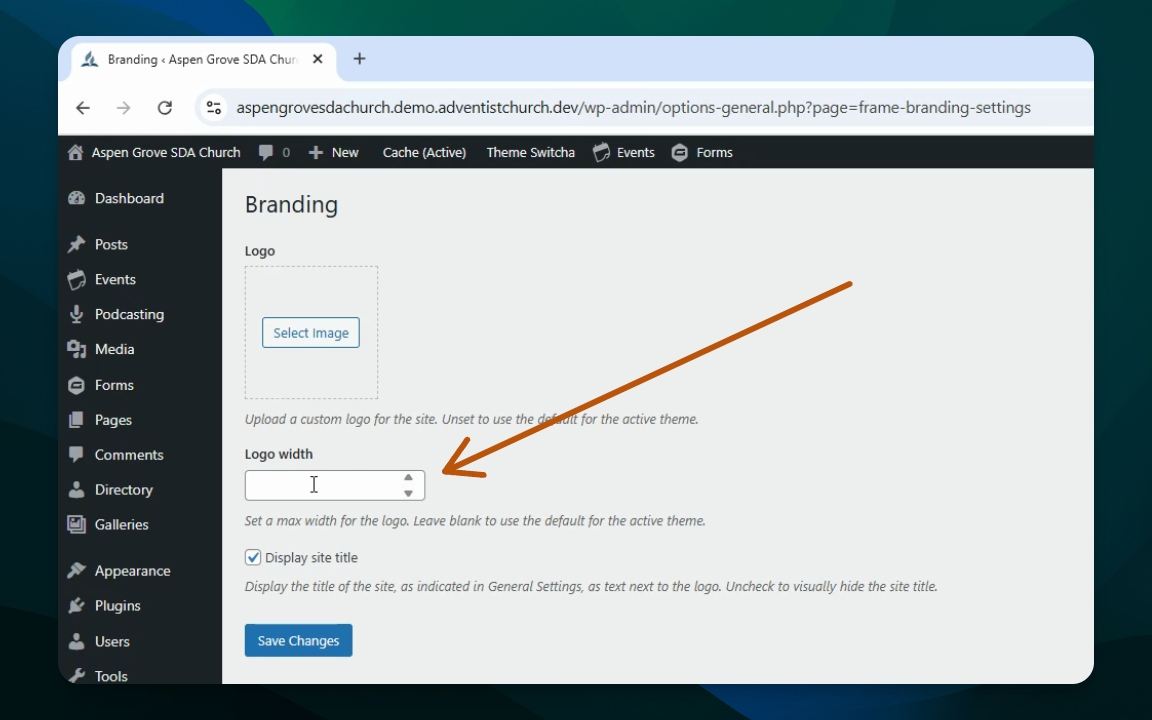The image size is (1152, 720).
Task: Click the Select Image button
Action: coord(311,333)
